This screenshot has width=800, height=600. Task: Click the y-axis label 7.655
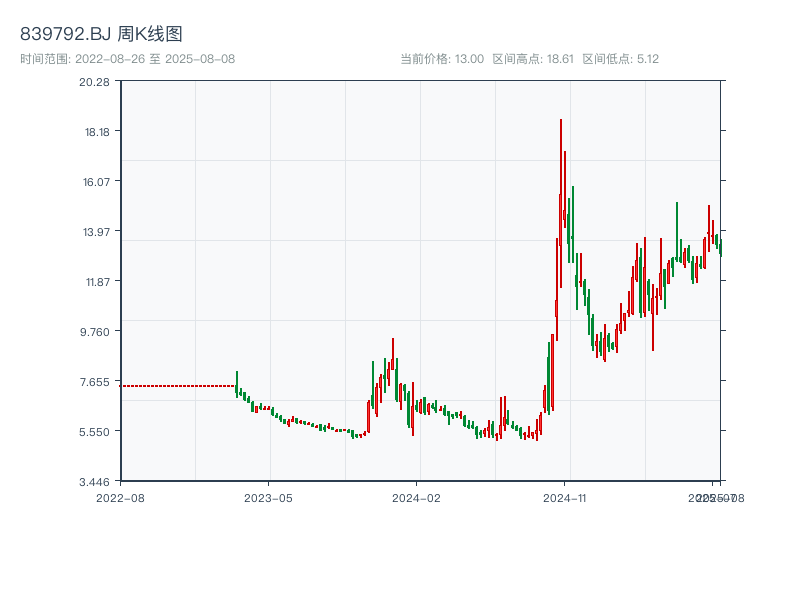pyautogui.click(x=94, y=382)
